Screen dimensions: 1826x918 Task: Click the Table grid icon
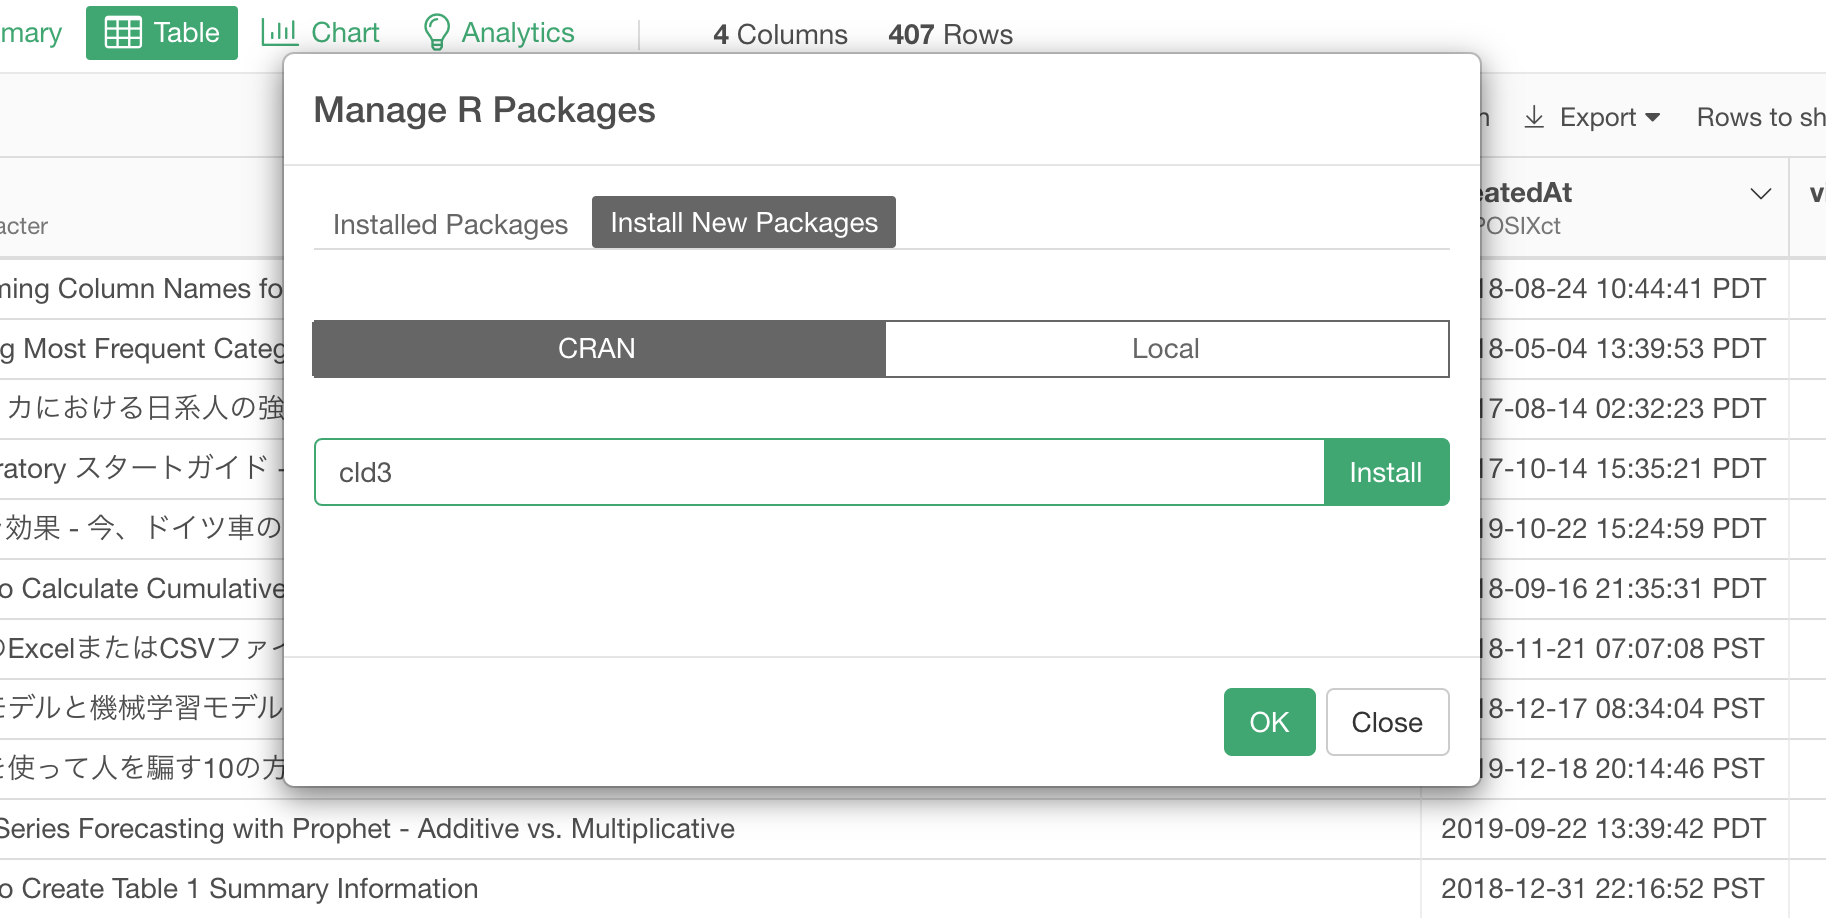coord(123,33)
